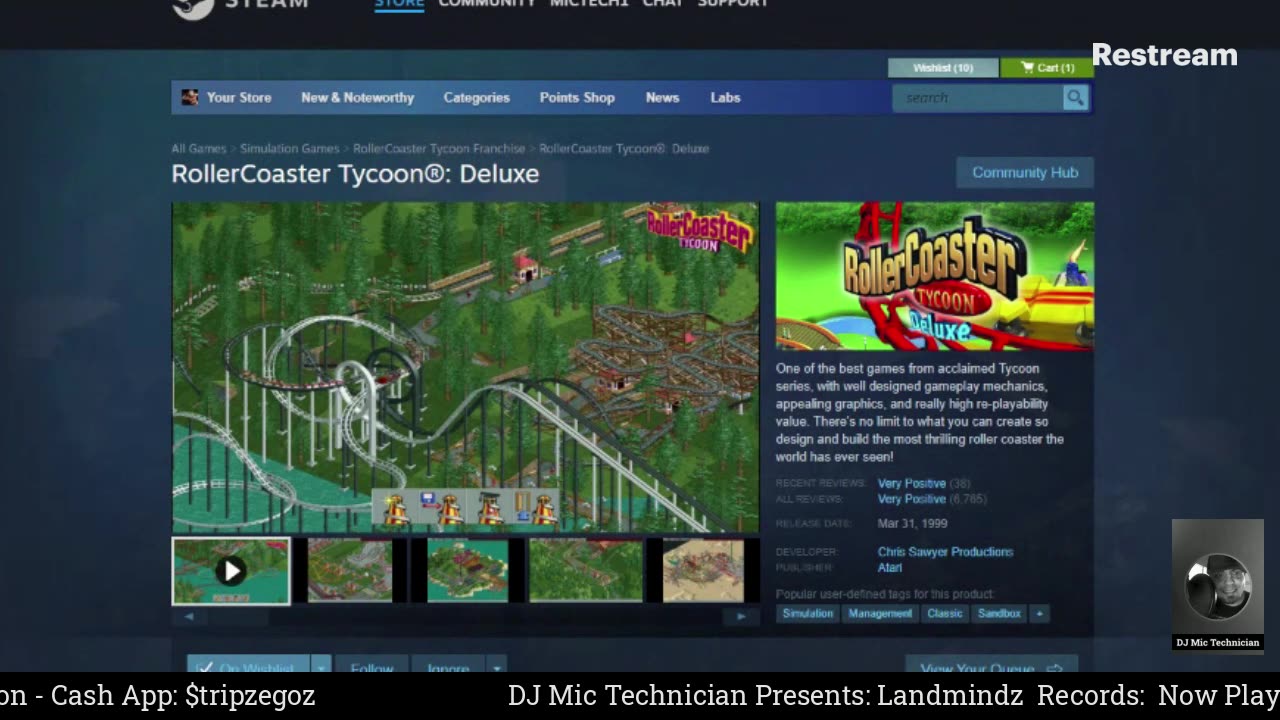
Task: Open Wishlist (10)
Action: pyautogui.click(x=943, y=68)
